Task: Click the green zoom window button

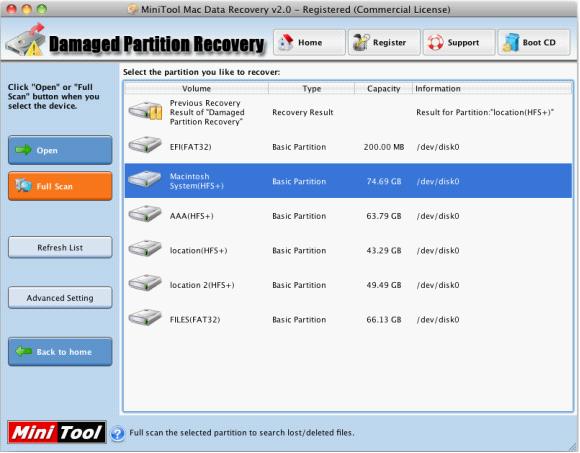Action: click(x=42, y=9)
